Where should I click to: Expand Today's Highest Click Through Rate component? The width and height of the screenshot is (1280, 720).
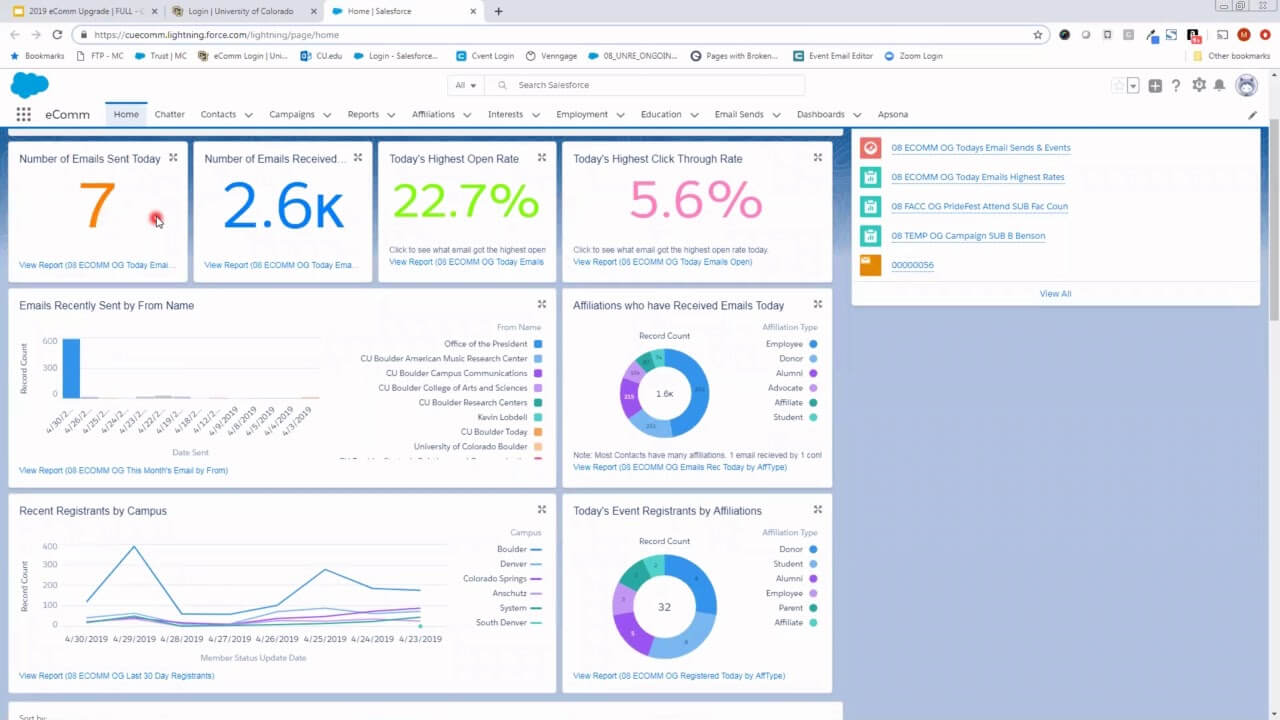point(817,158)
